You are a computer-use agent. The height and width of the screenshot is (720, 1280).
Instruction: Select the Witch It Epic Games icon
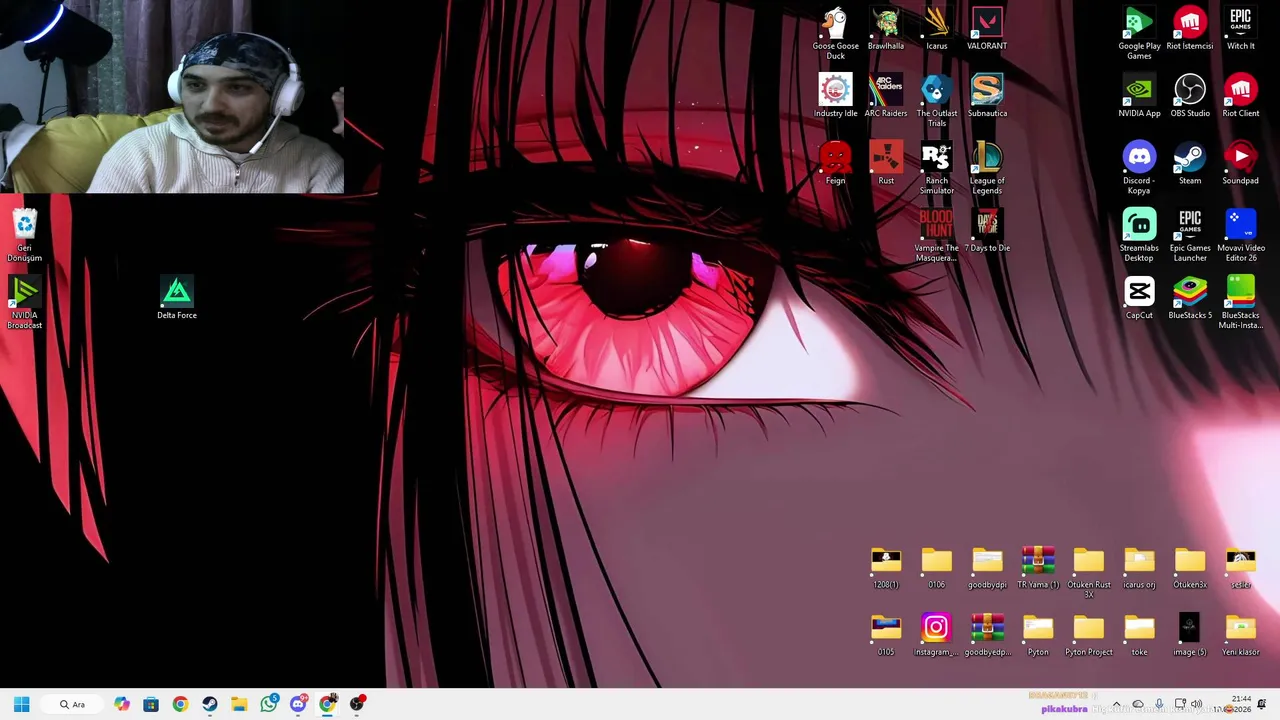(x=1240, y=29)
